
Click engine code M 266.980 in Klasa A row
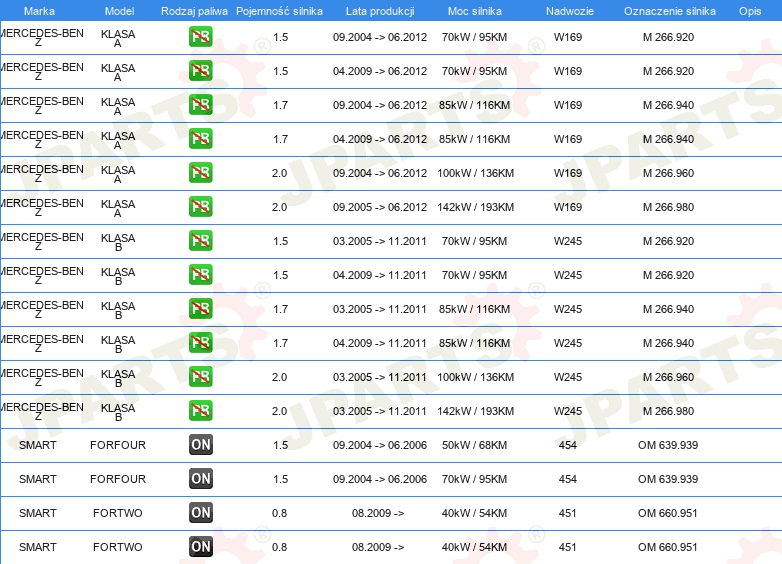coord(668,207)
